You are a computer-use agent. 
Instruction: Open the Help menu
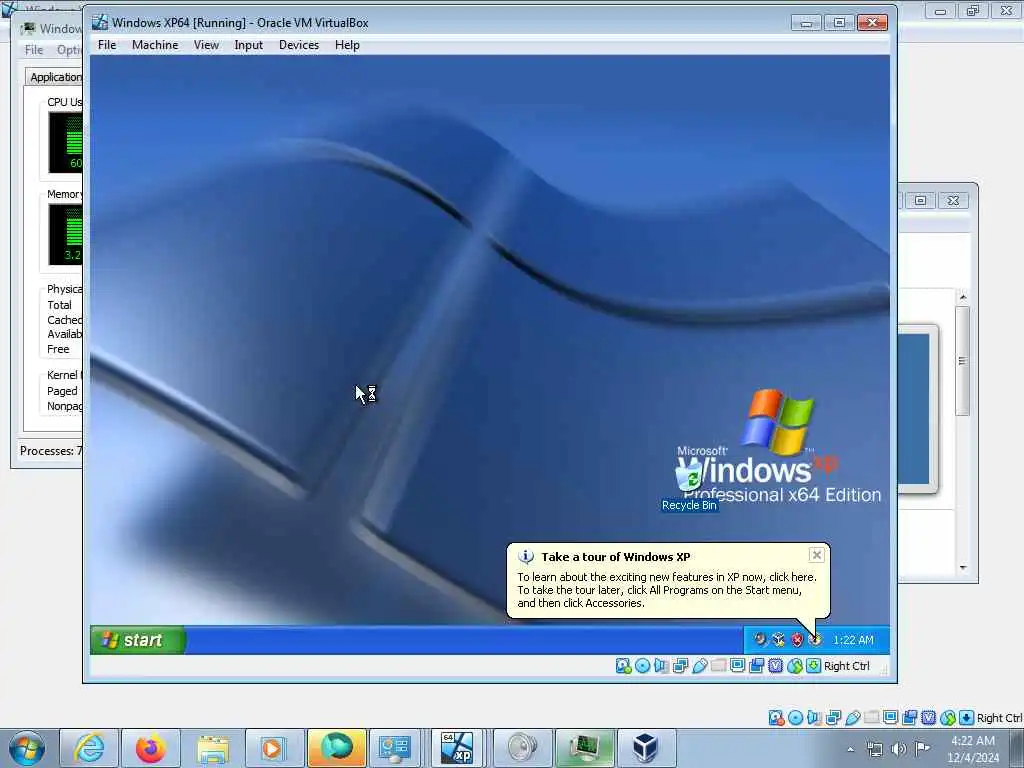tap(347, 45)
